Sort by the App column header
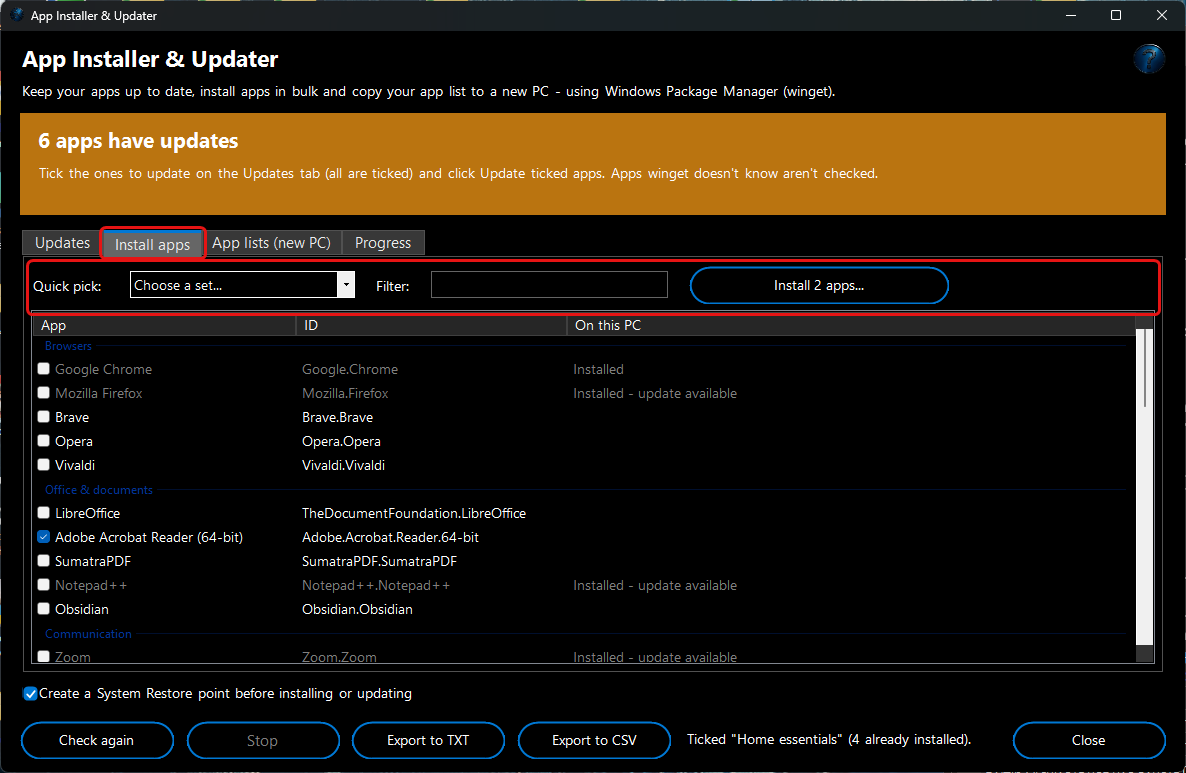Image resolution: width=1186 pixels, height=773 pixels. (x=164, y=325)
